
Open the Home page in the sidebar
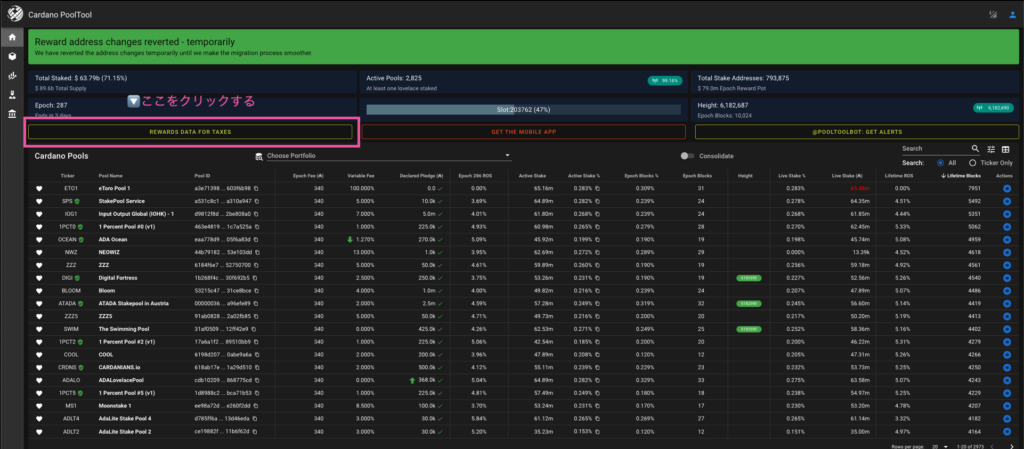[12, 37]
